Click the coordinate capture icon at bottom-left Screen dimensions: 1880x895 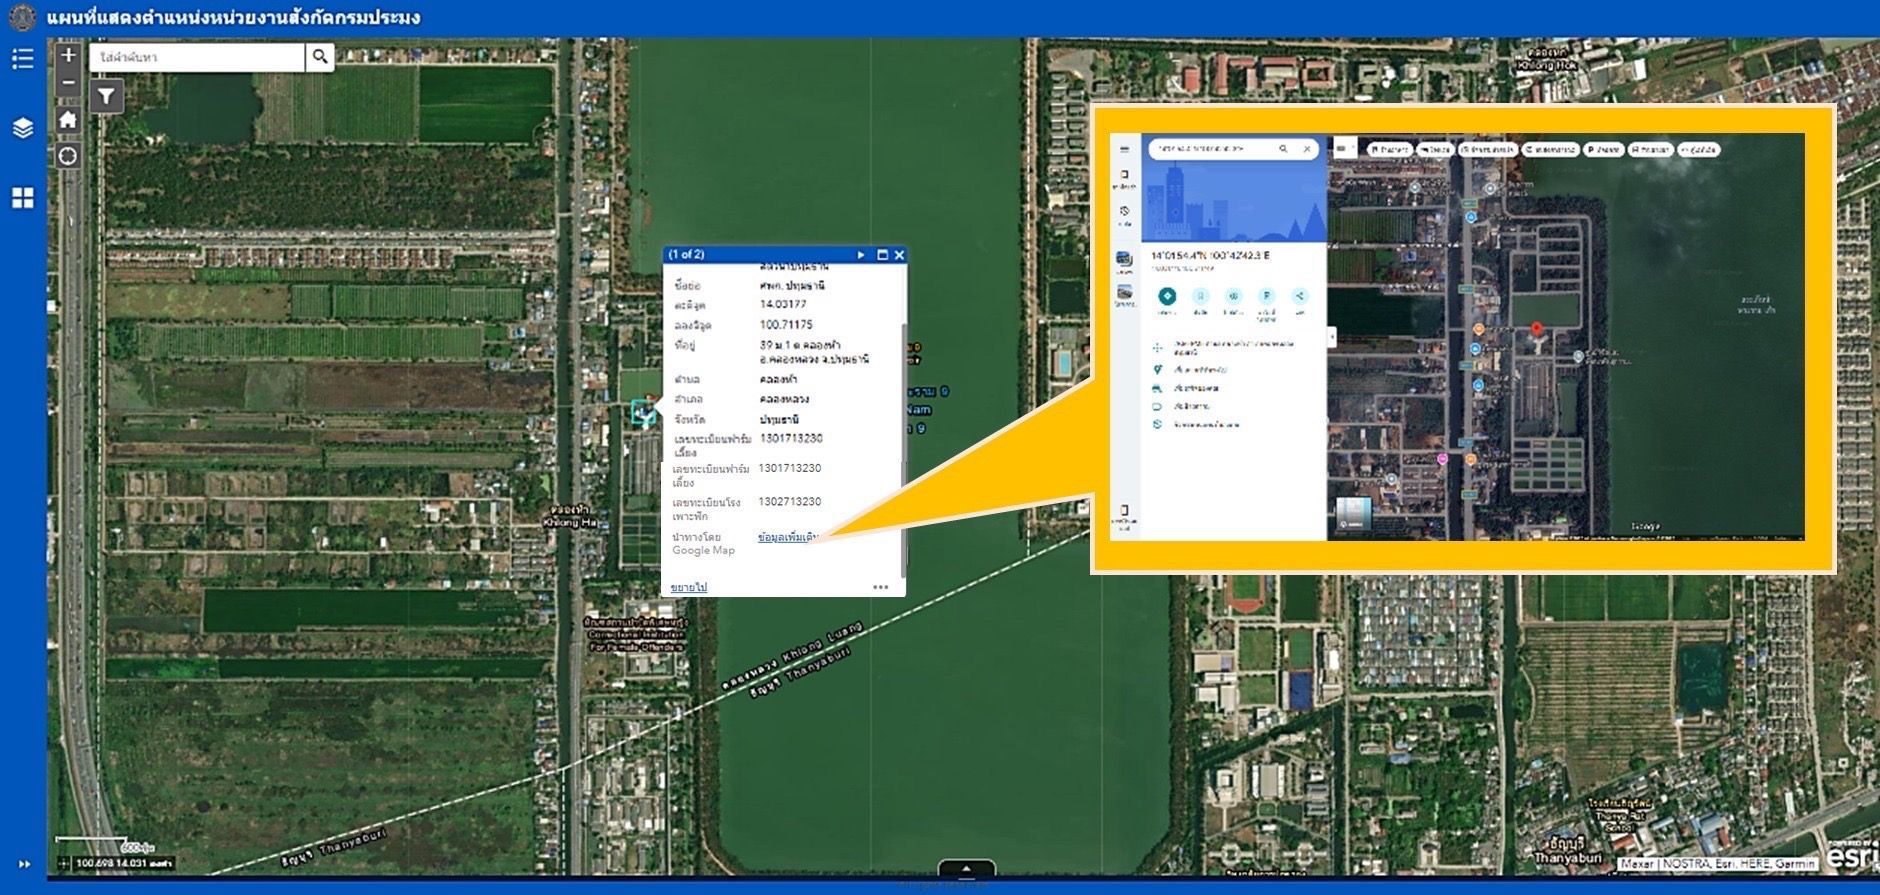(64, 863)
